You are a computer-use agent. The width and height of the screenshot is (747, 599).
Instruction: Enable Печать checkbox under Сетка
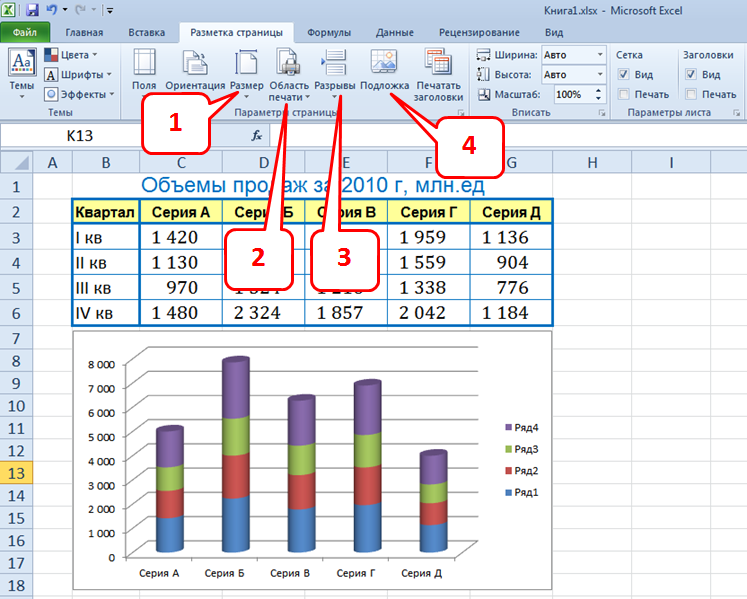pos(623,95)
